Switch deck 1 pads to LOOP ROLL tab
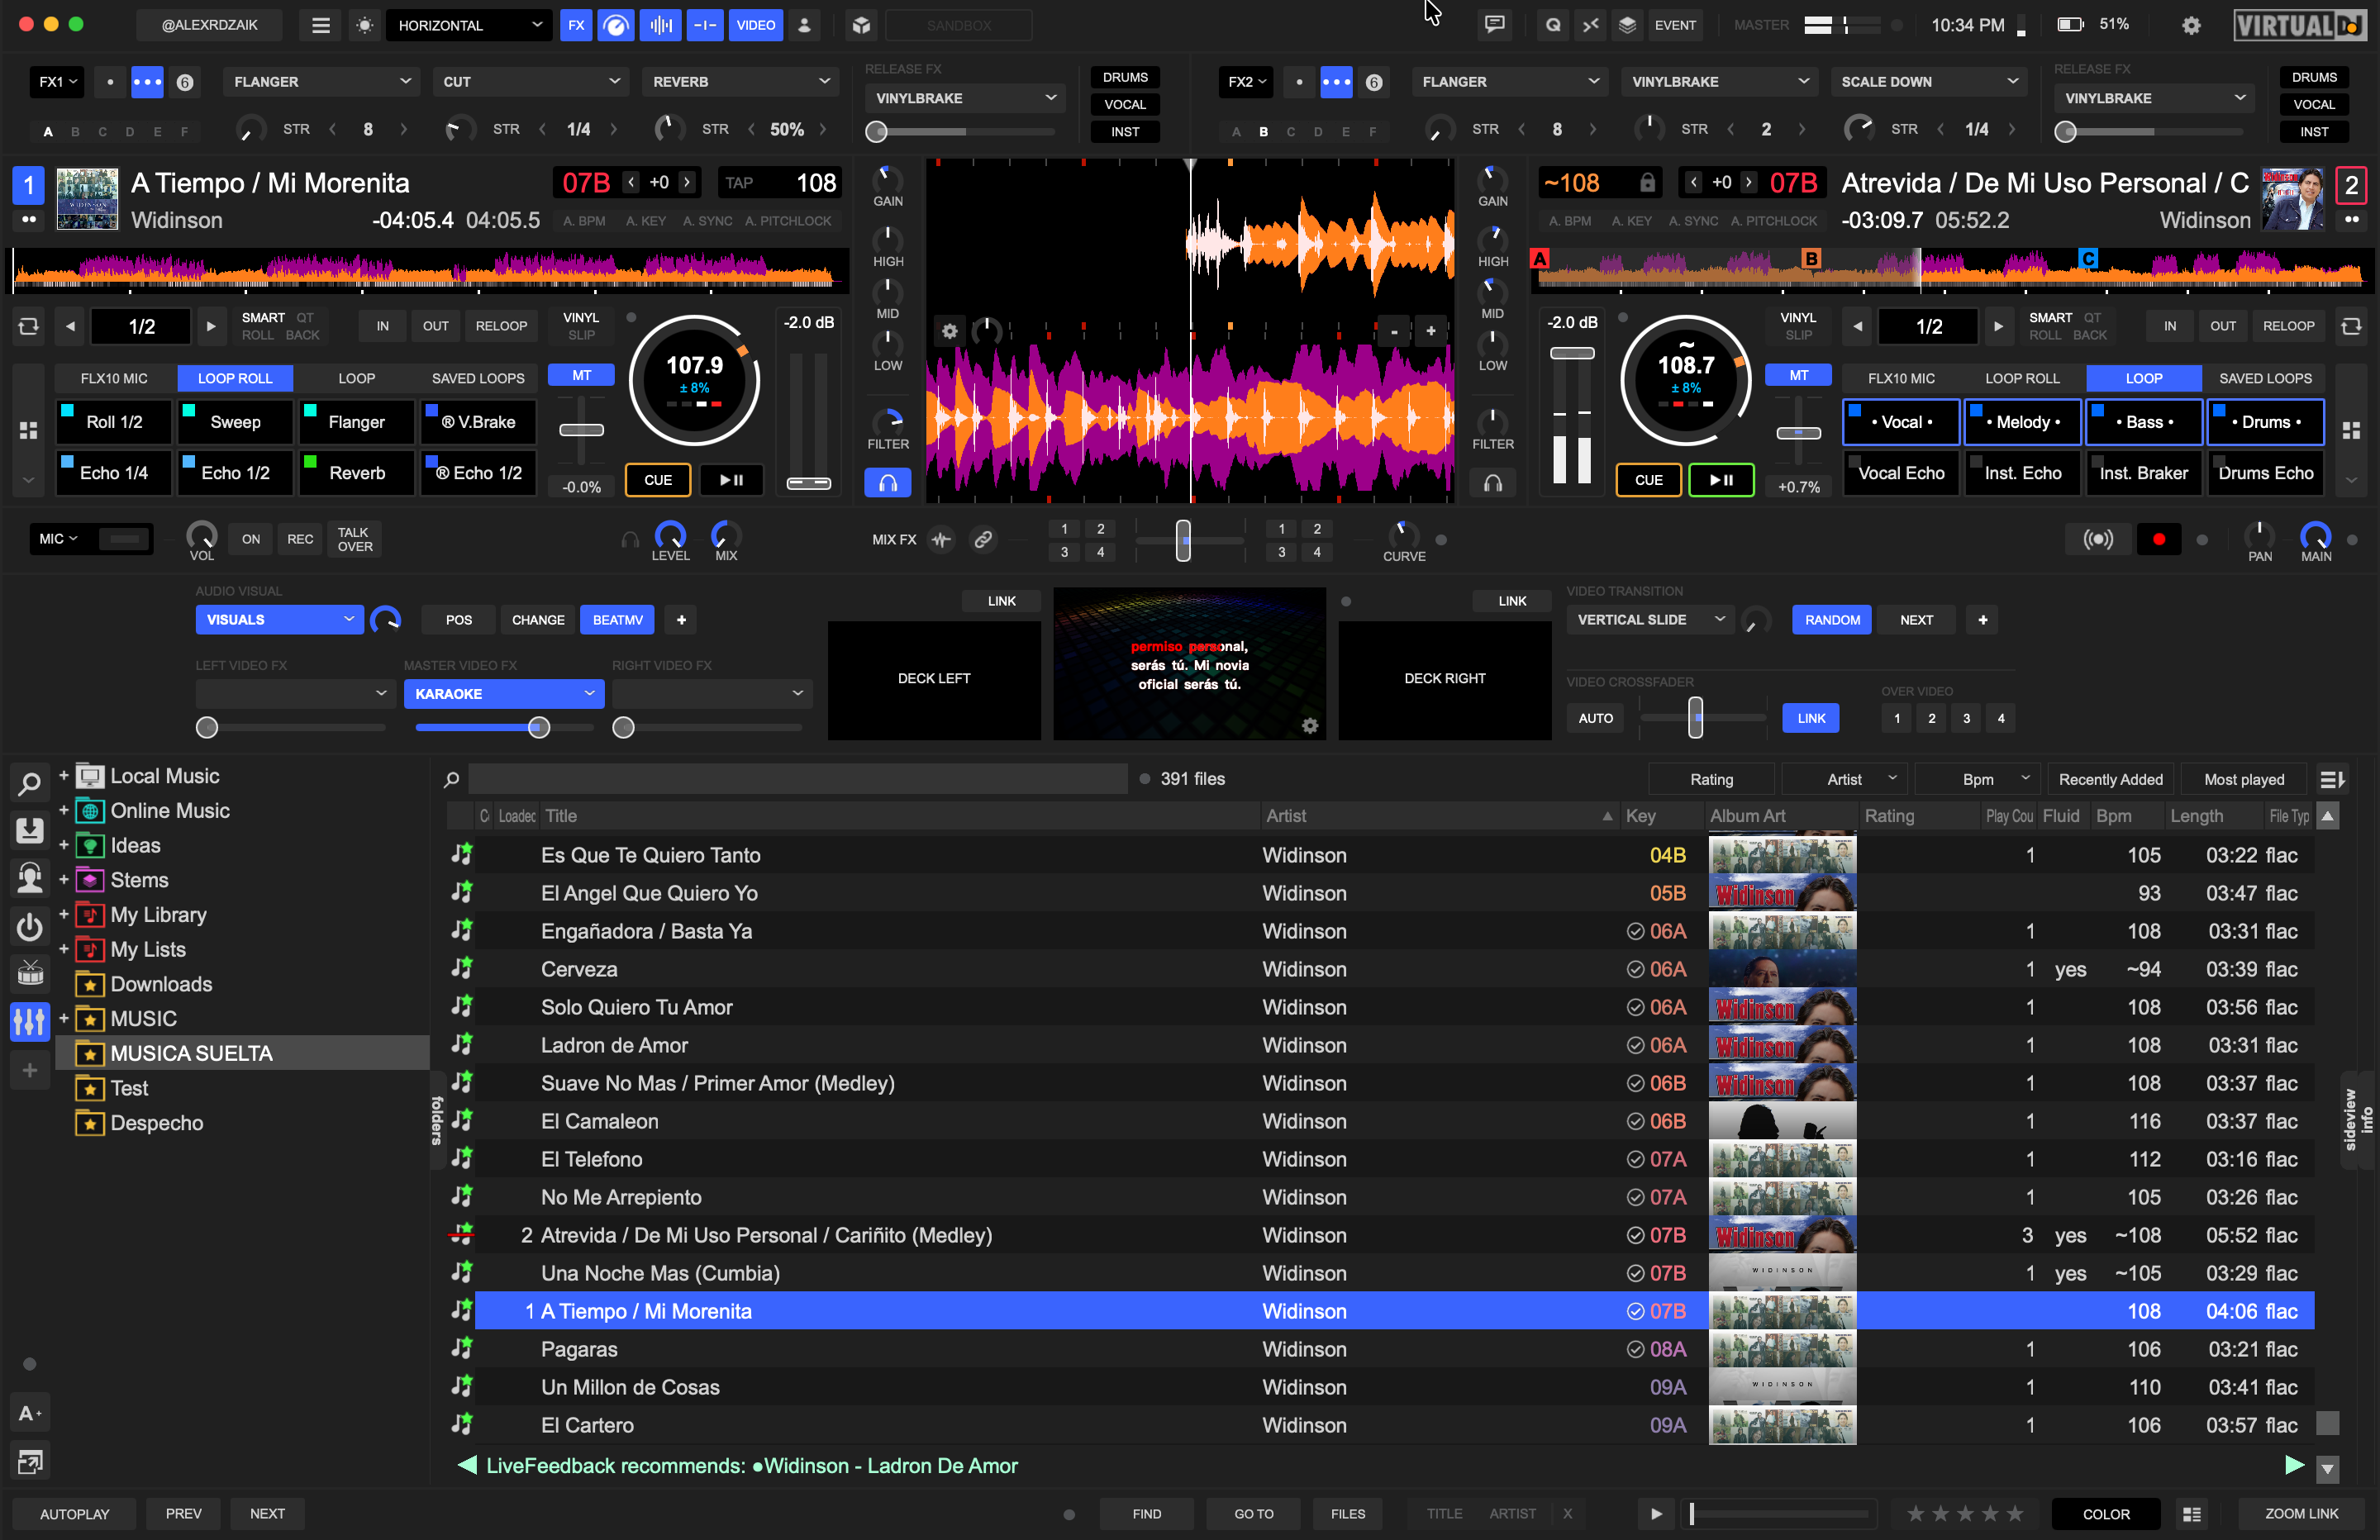 235,378
